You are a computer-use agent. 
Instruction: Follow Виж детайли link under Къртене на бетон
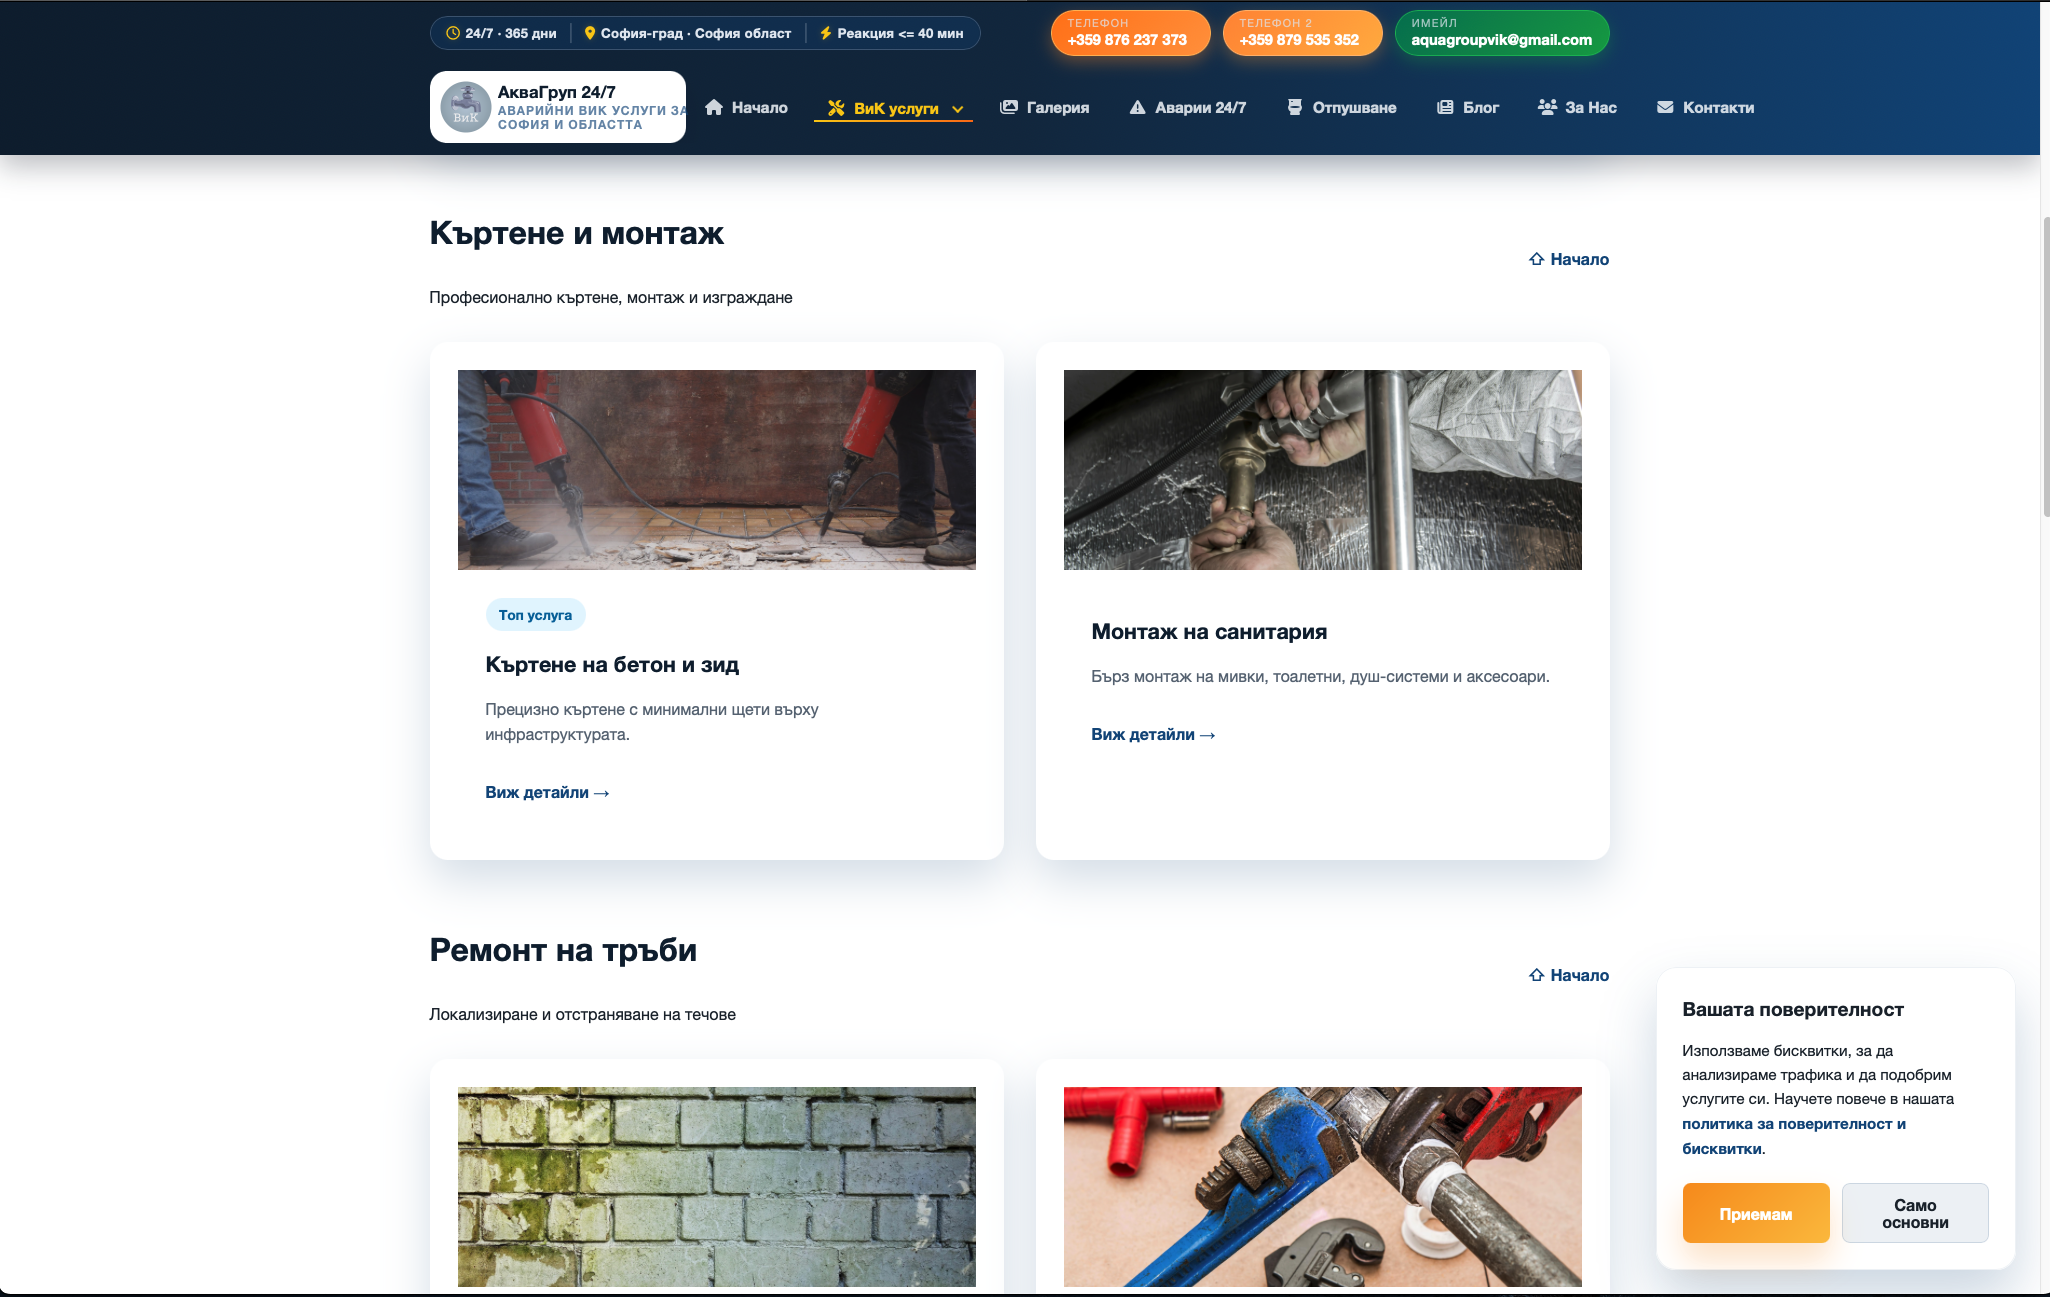[x=547, y=792]
